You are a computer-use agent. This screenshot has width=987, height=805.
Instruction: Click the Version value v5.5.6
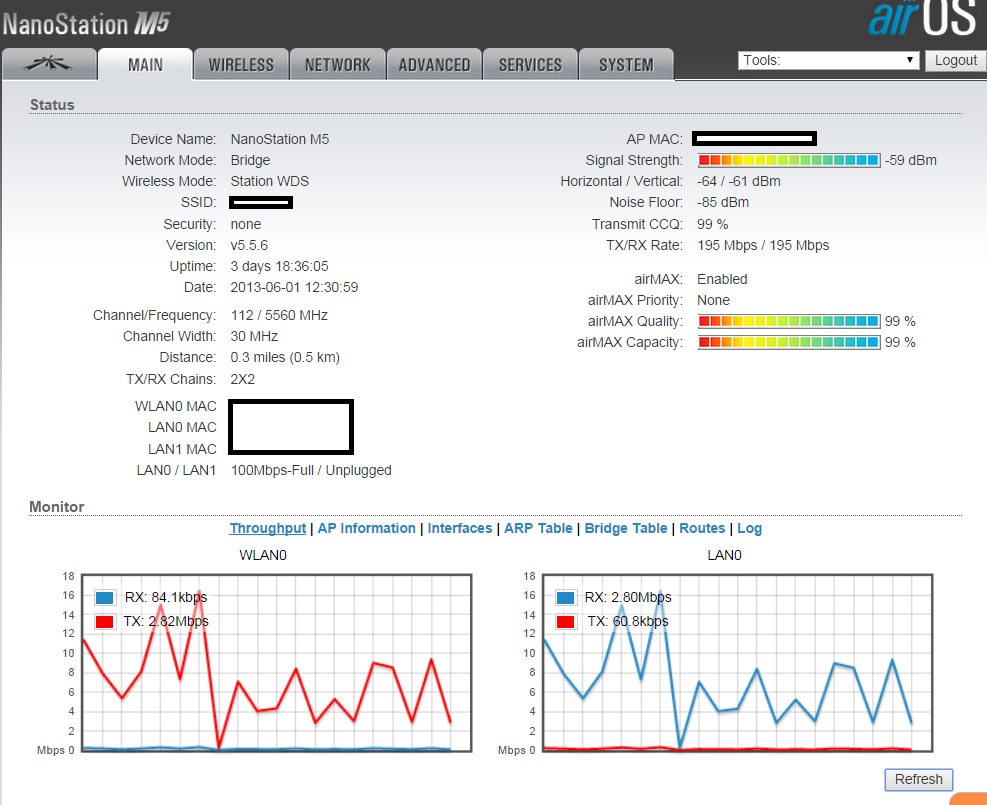(249, 245)
